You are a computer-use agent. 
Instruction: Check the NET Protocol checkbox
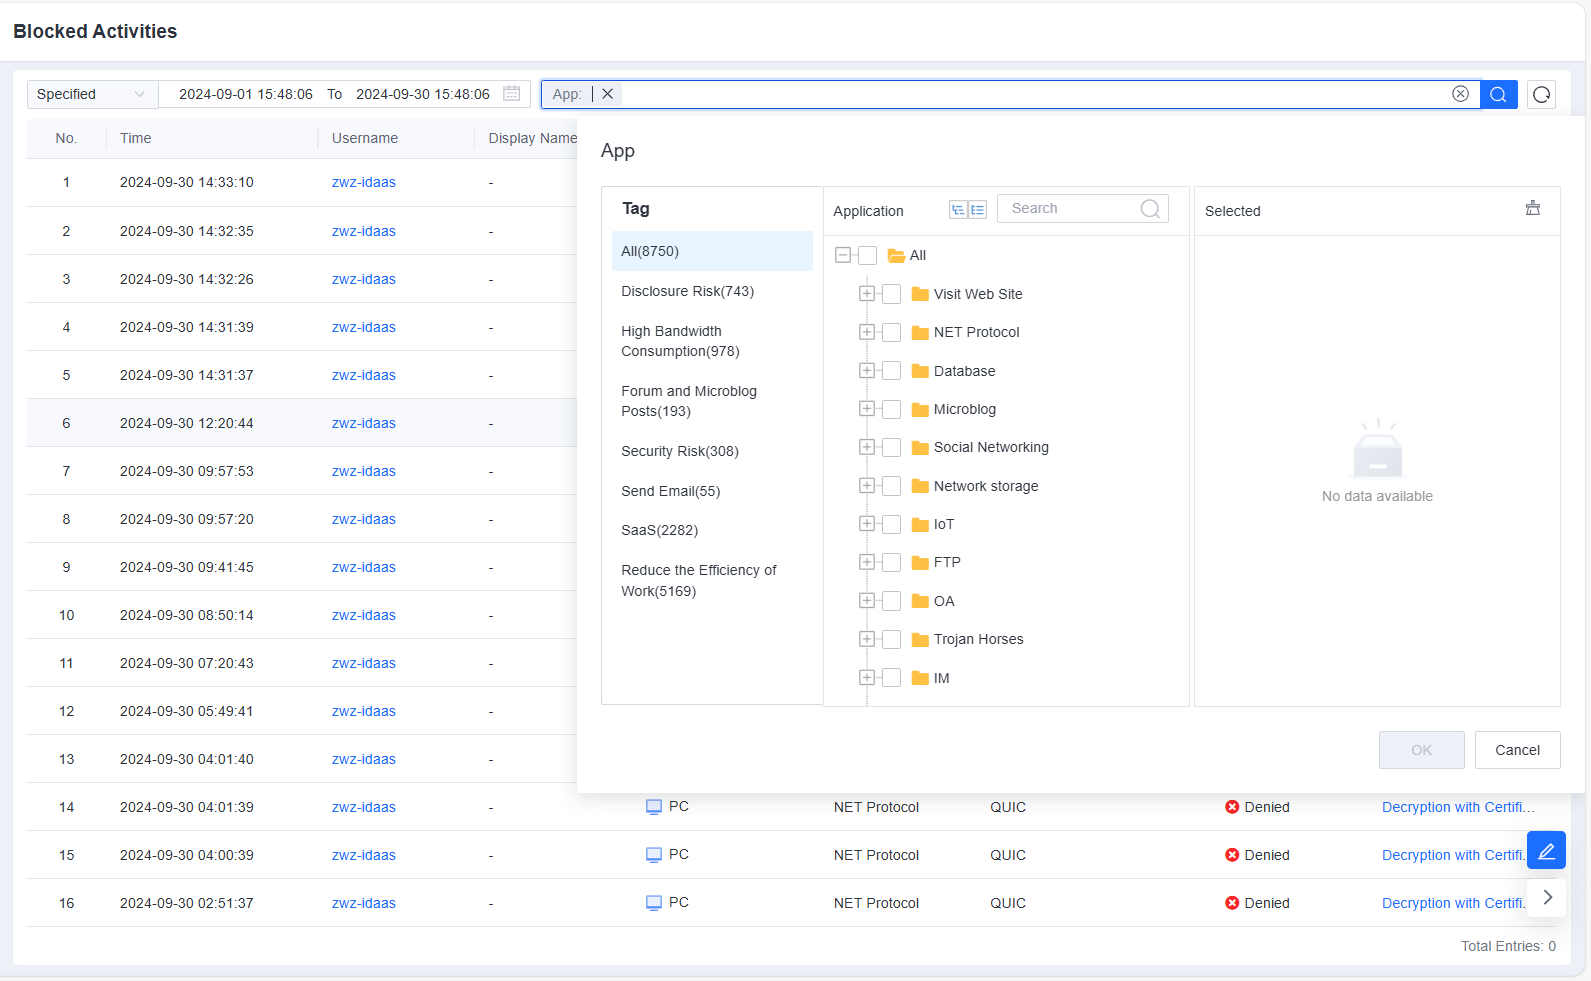point(891,332)
